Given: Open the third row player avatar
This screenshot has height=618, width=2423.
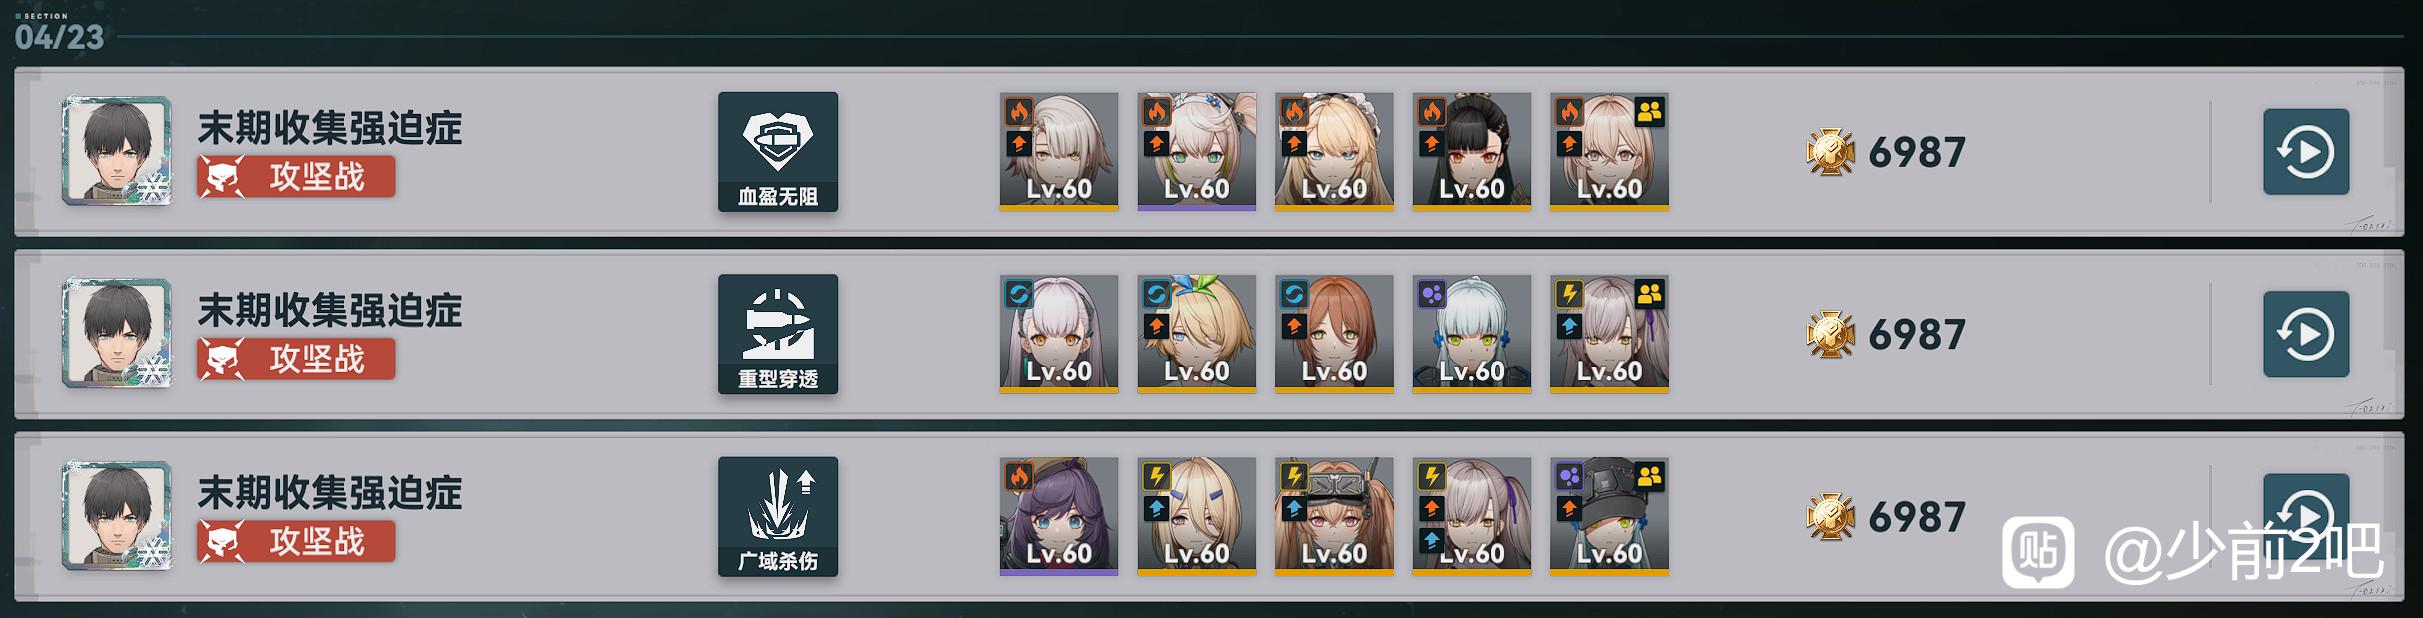Looking at the screenshot, I should [117, 515].
